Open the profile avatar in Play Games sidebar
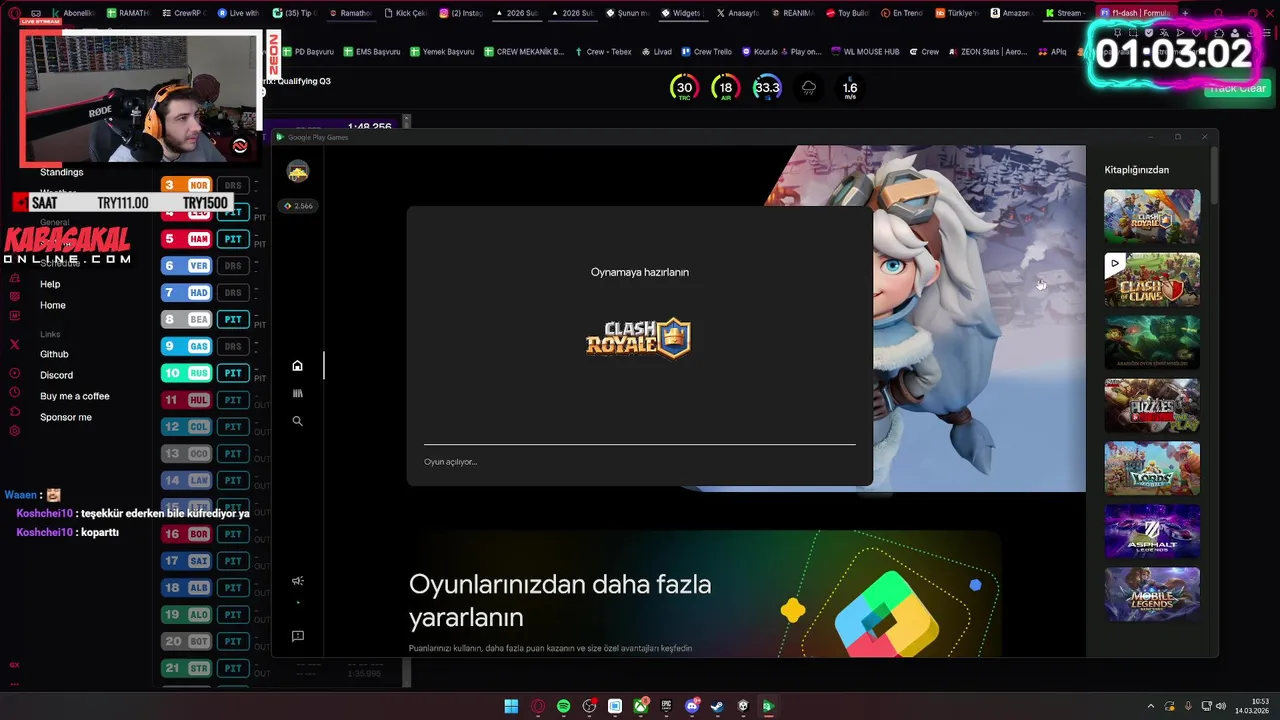Image resolution: width=1280 pixels, height=720 pixels. pyautogui.click(x=298, y=172)
